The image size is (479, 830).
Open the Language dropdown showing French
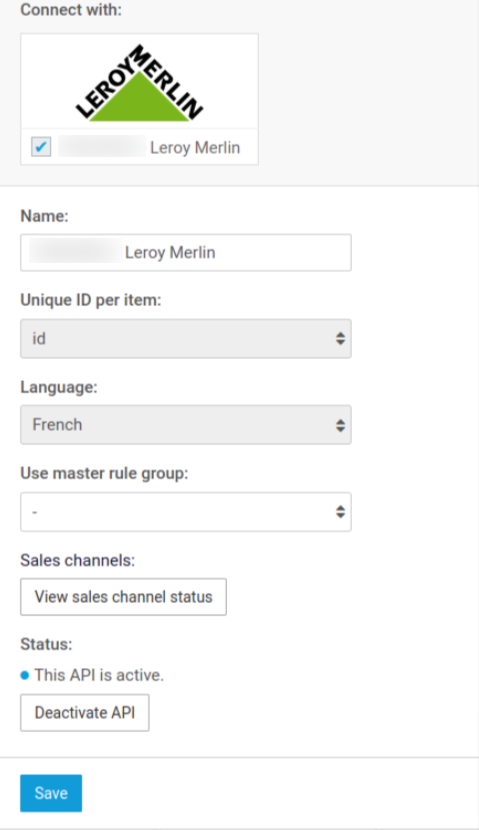tap(186, 425)
